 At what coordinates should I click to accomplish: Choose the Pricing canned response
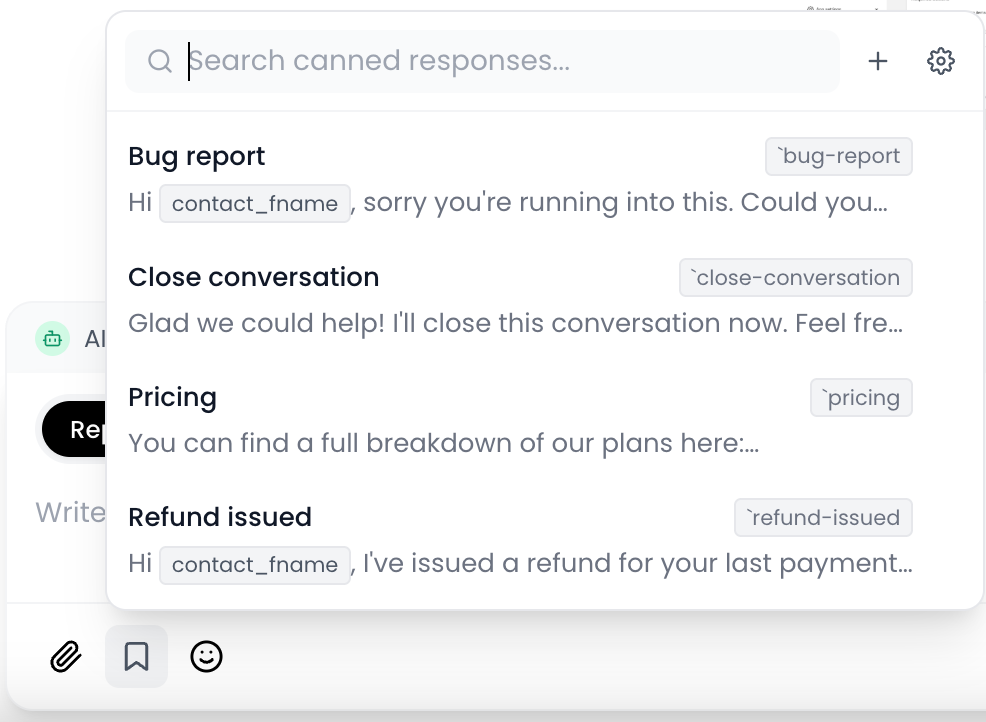[520, 420]
